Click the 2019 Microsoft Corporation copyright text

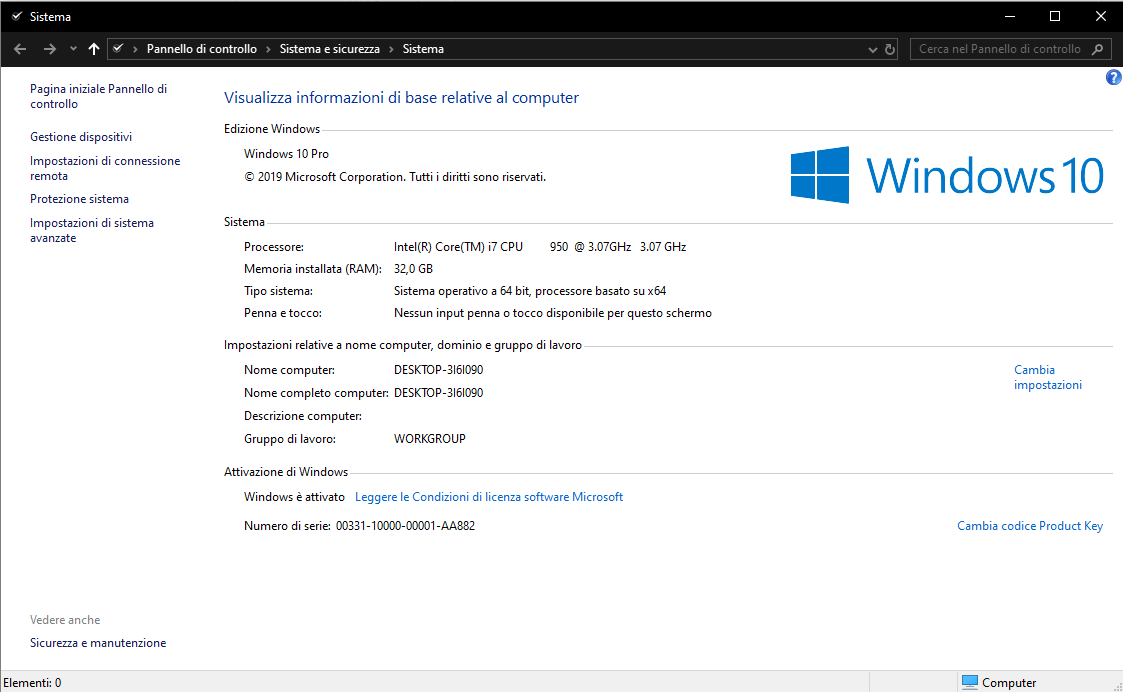pyautogui.click(x=395, y=177)
